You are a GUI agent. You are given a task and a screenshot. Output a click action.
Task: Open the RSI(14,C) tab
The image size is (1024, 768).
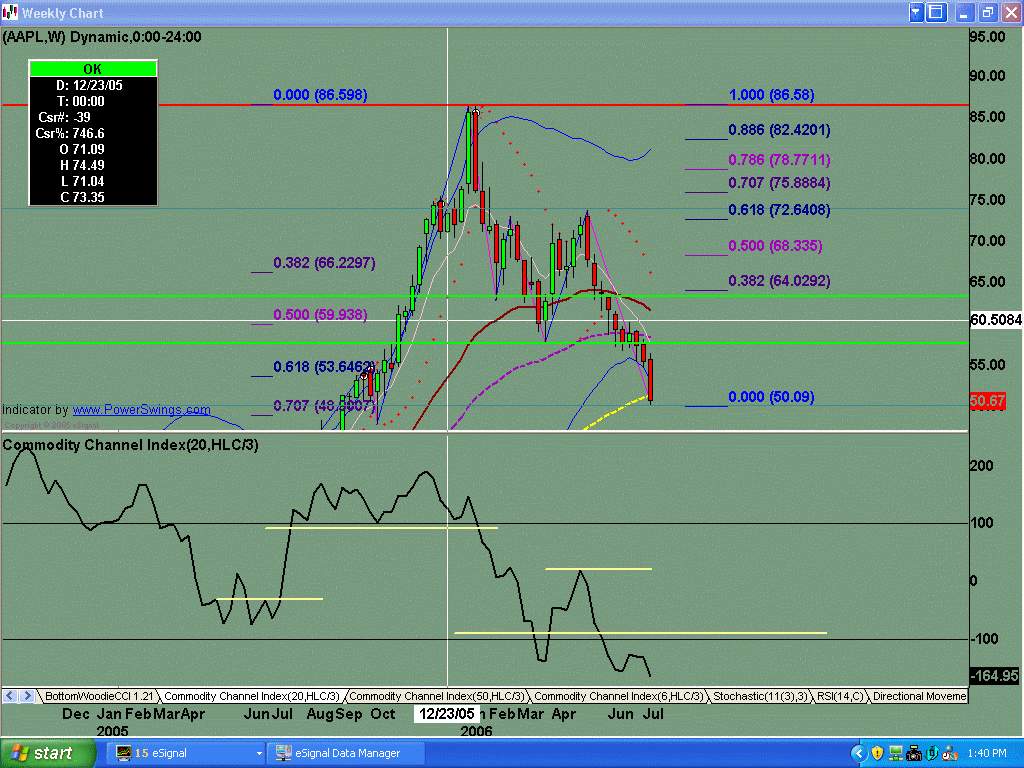840,696
